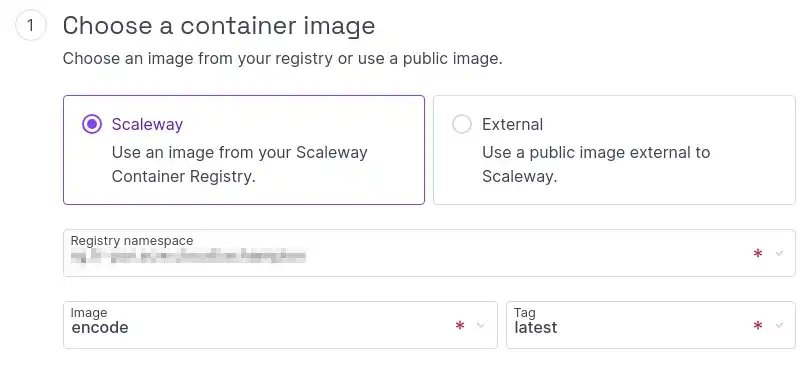Click the Registry namespace field label
The width and height of the screenshot is (811, 392).
pos(132,241)
